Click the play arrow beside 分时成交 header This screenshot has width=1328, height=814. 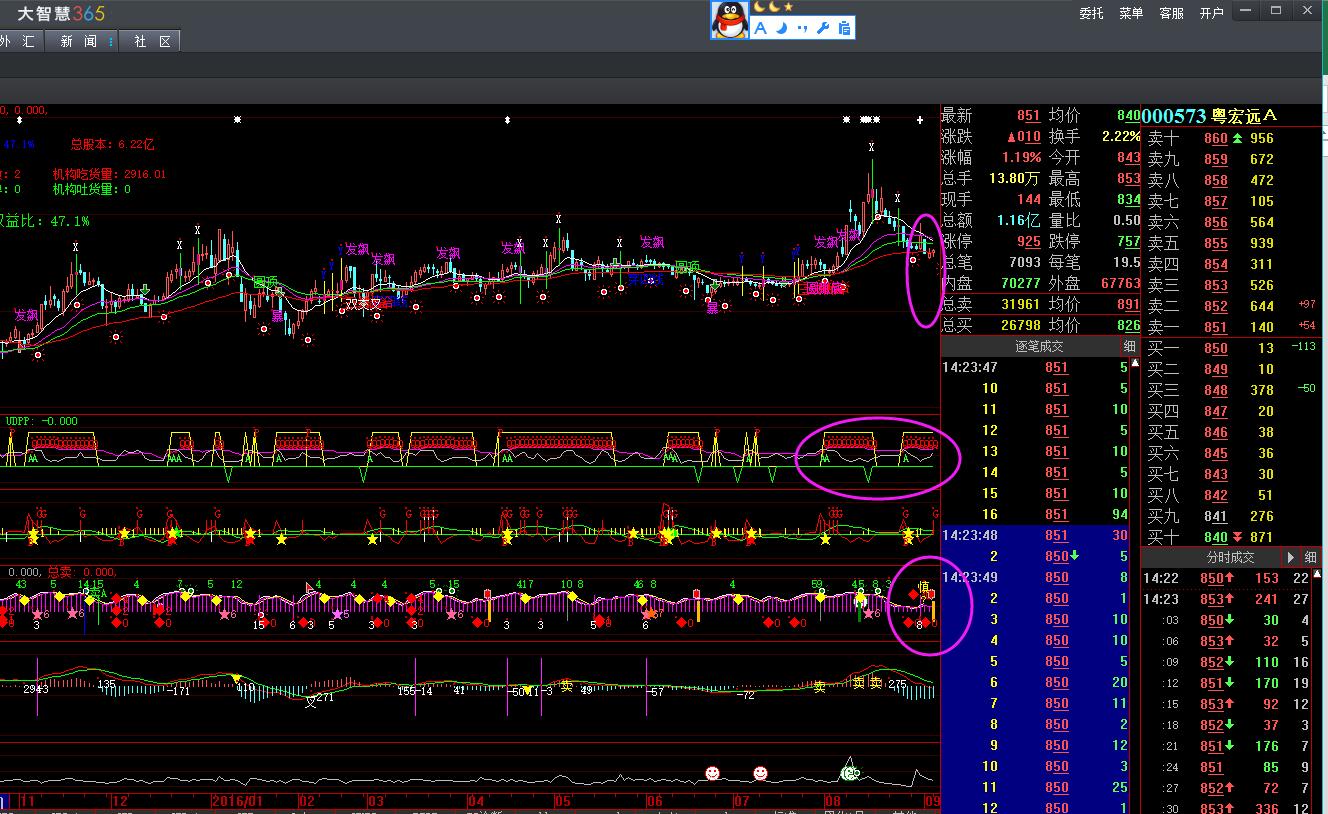tap(1291, 557)
